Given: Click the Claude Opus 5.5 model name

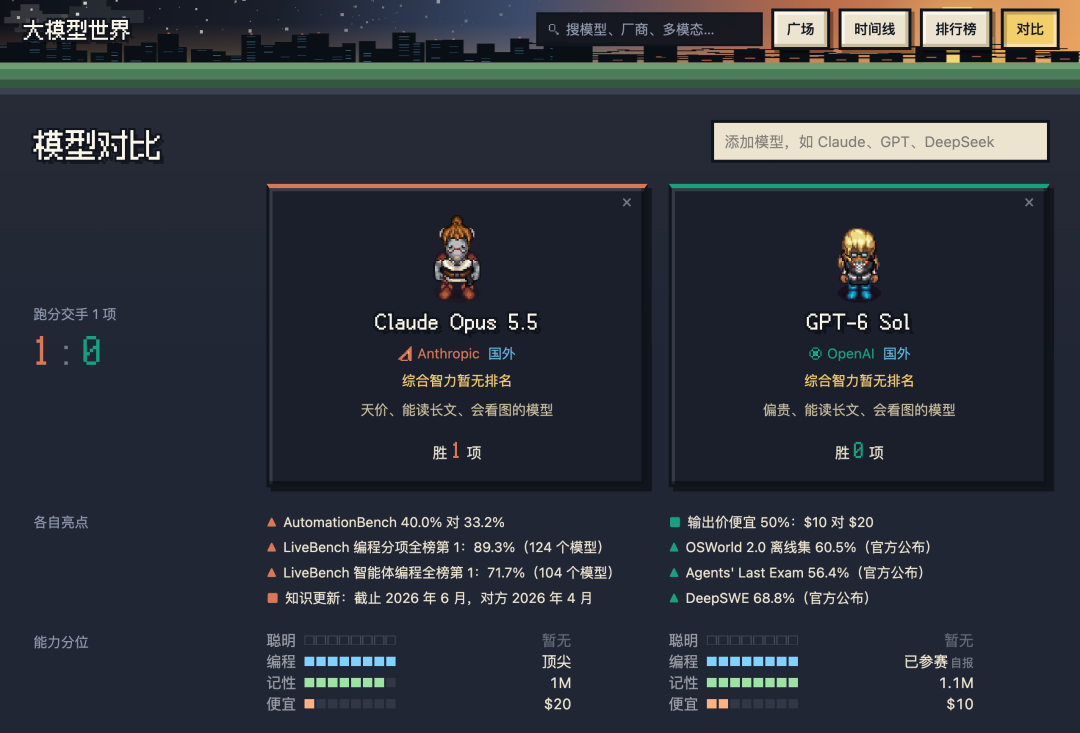Looking at the screenshot, I should (456, 322).
